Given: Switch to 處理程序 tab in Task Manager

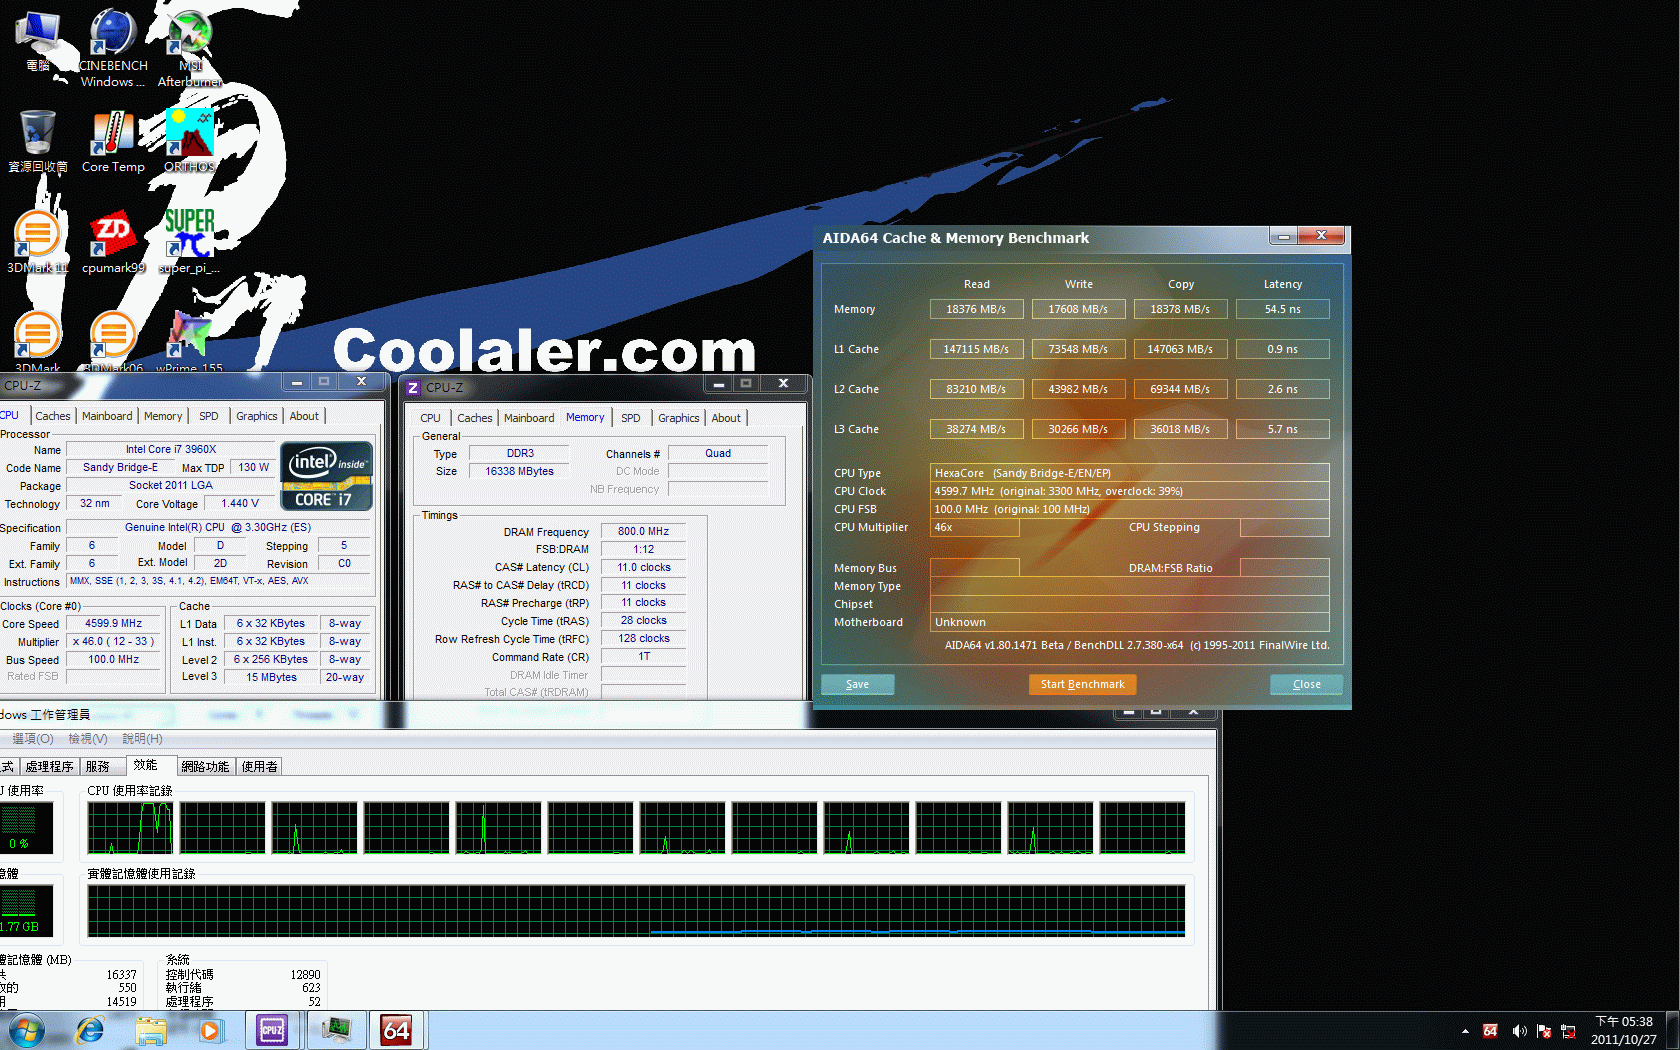Looking at the screenshot, I should pos(49,766).
